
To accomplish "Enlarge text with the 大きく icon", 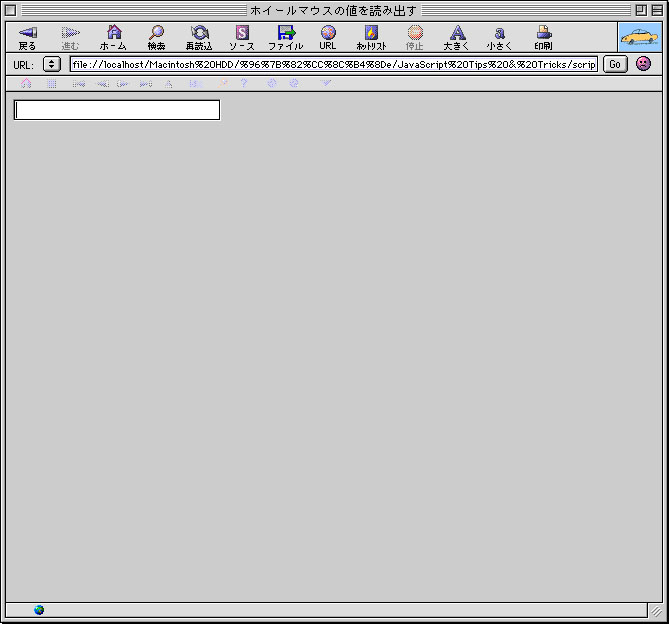I will [x=457, y=38].
